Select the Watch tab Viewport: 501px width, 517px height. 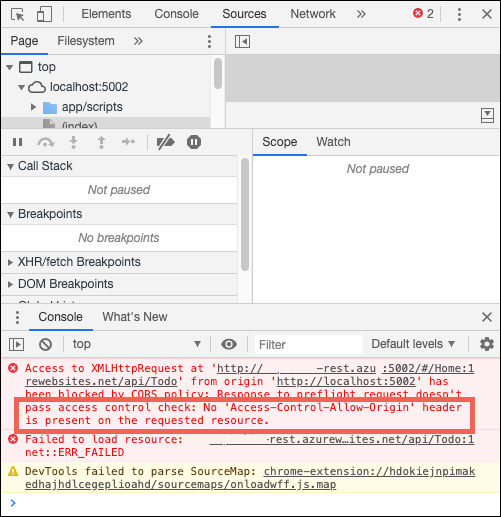(x=333, y=142)
